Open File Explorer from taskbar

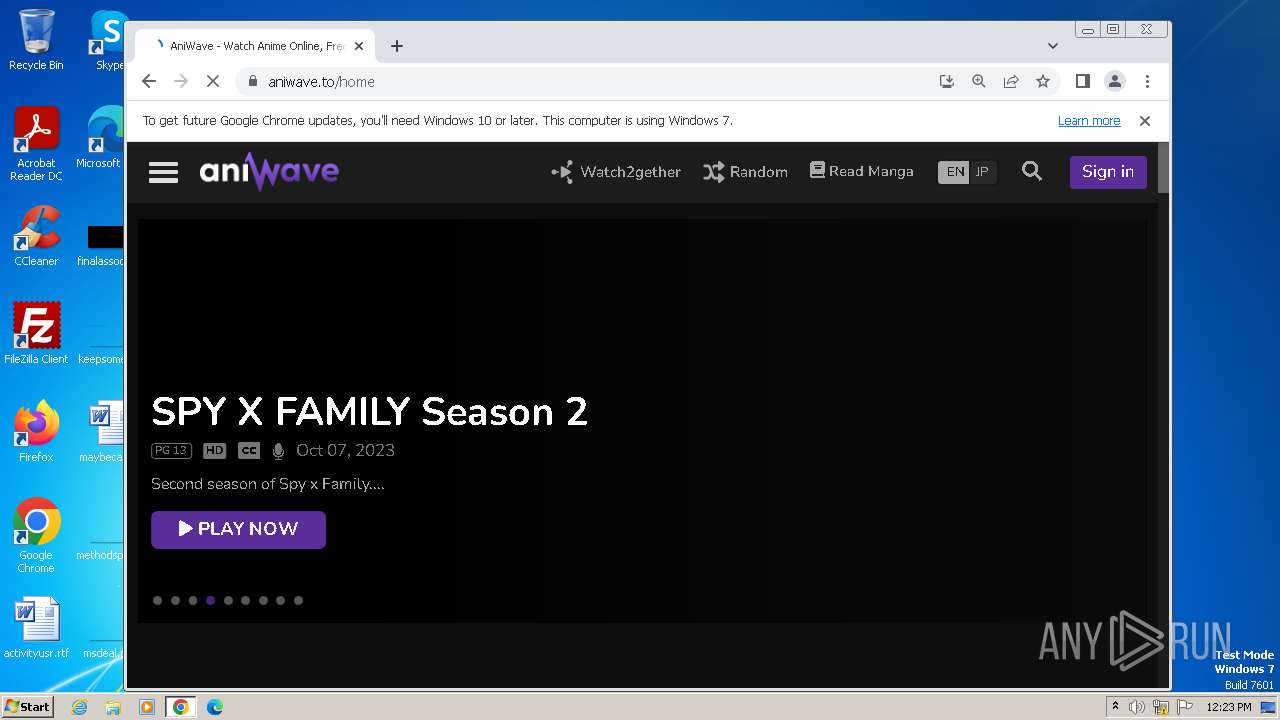pos(113,707)
